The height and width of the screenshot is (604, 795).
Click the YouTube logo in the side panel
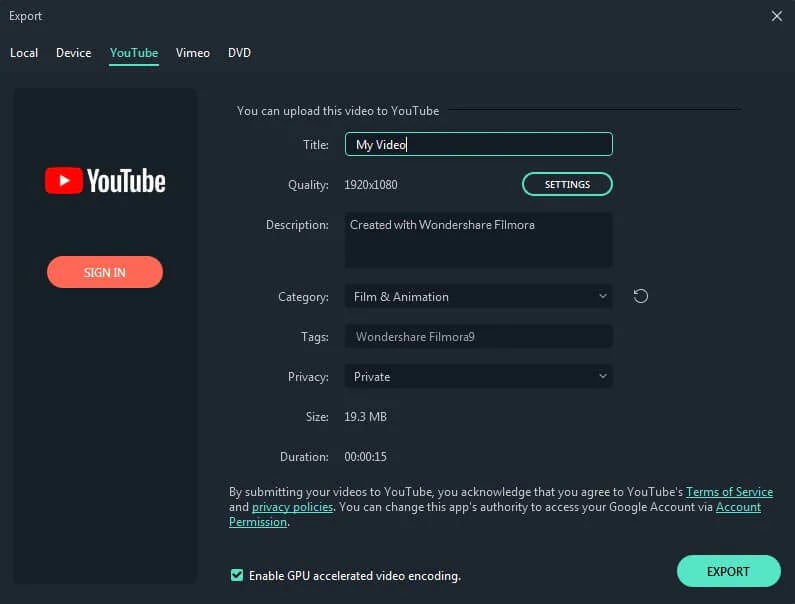pyautogui.click(x=105, y=181)
